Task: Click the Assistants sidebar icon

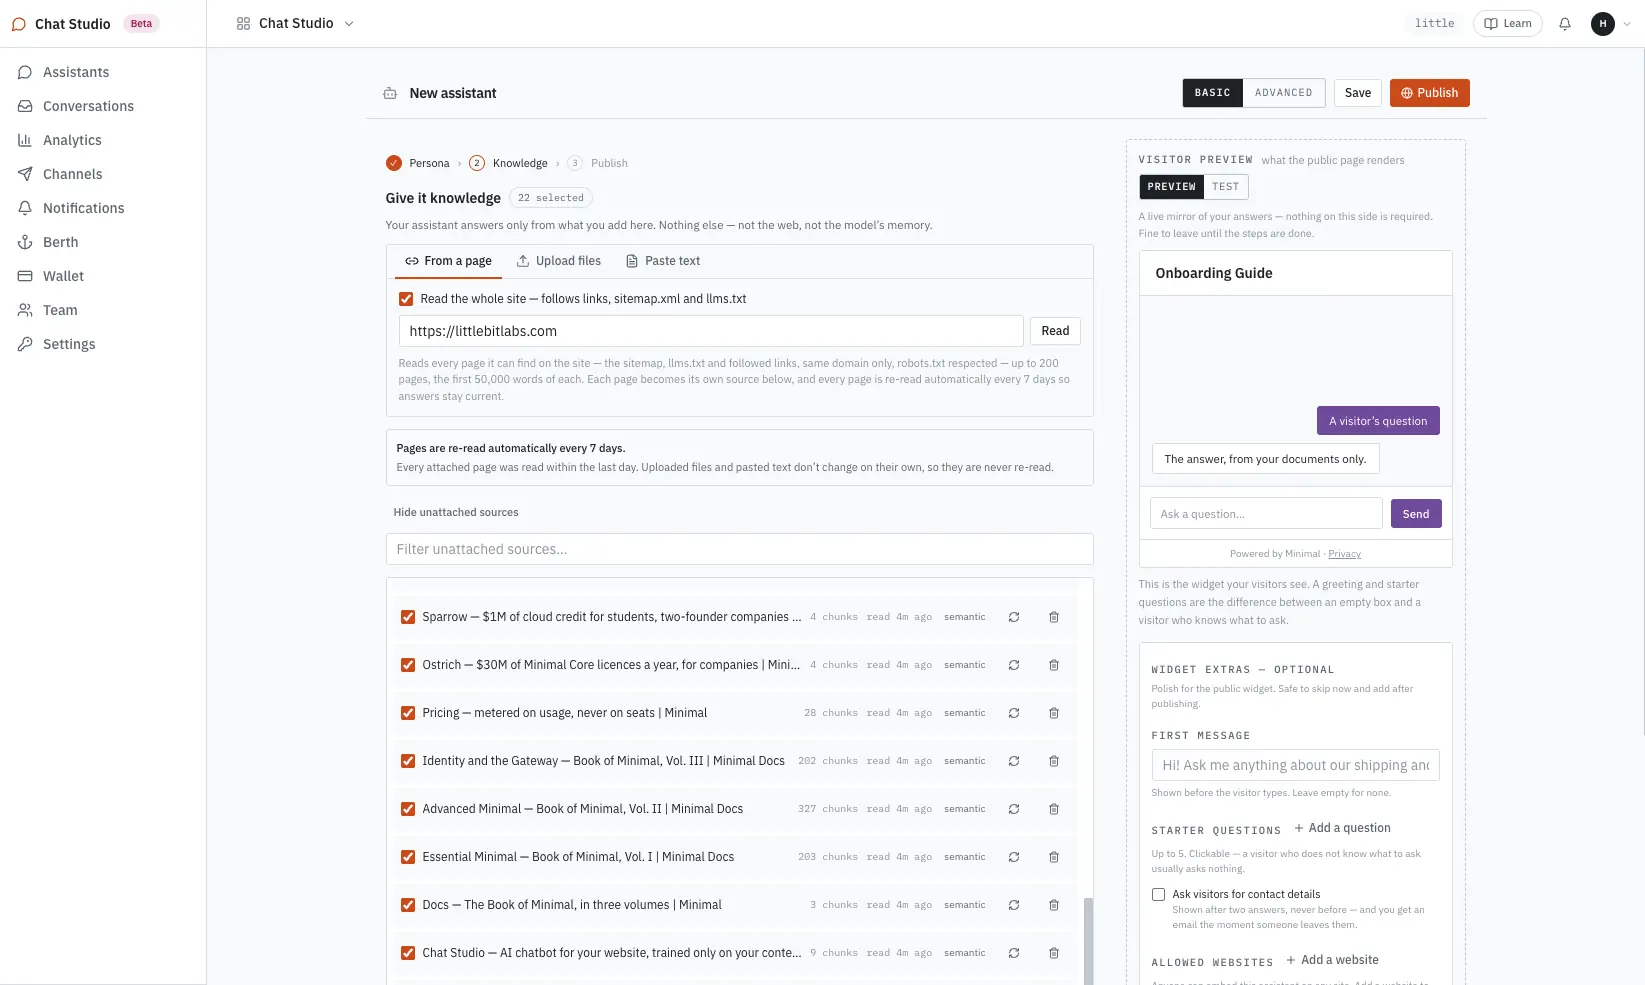Action: tap(25, 72)
